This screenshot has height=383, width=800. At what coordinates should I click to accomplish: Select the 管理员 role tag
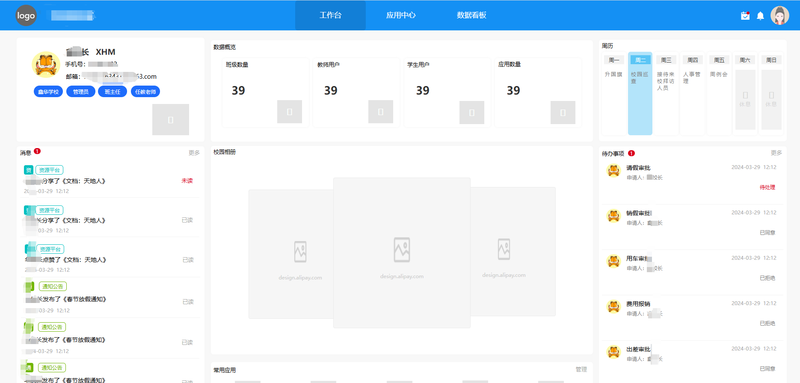click(x=81, y=92)
